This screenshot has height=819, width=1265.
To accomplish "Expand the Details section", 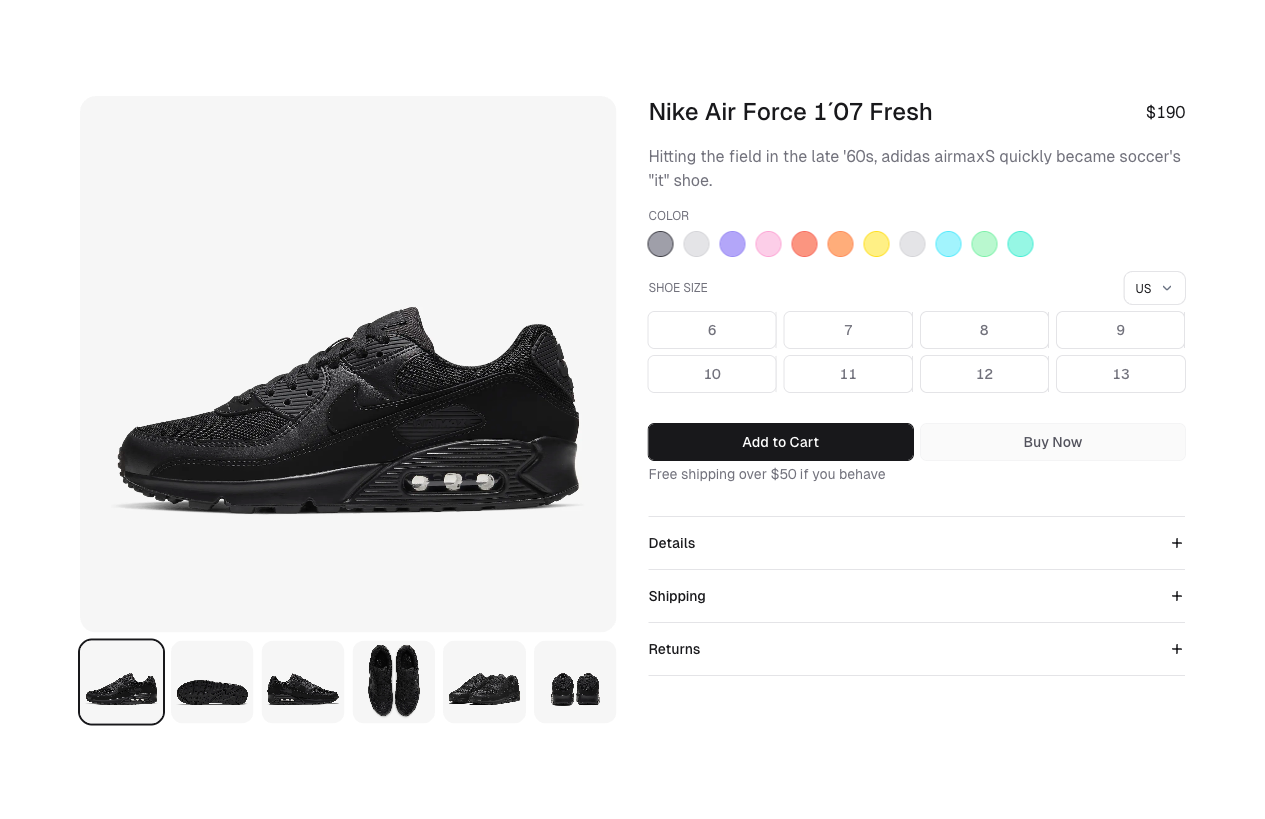I will point(917,543).
